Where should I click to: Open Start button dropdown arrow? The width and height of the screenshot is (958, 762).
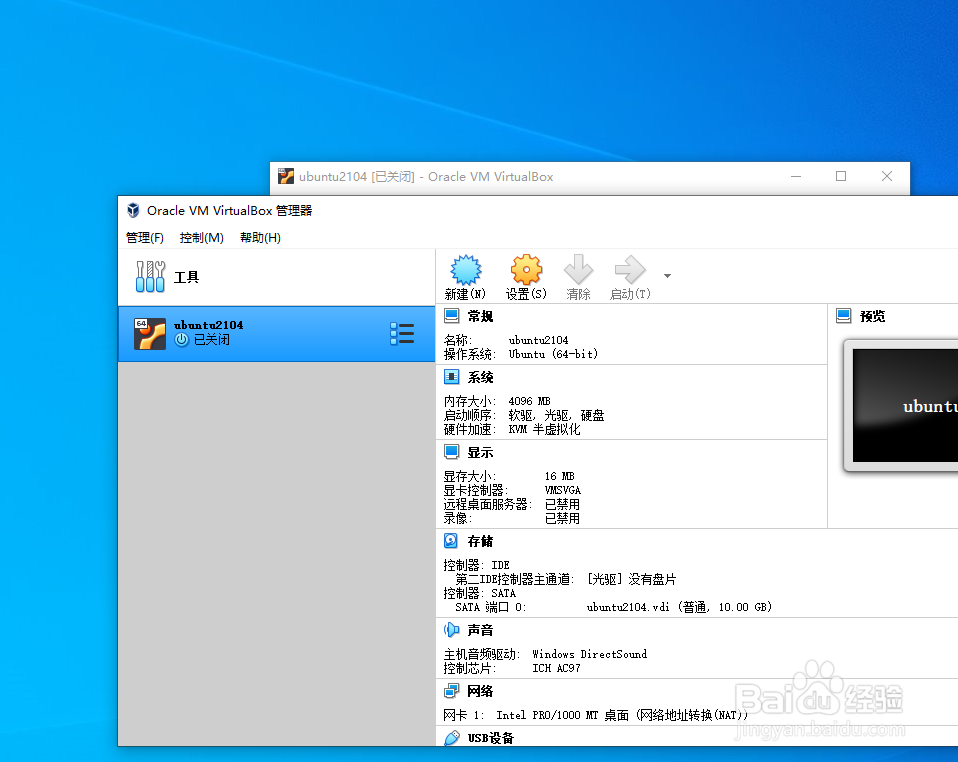667,276
